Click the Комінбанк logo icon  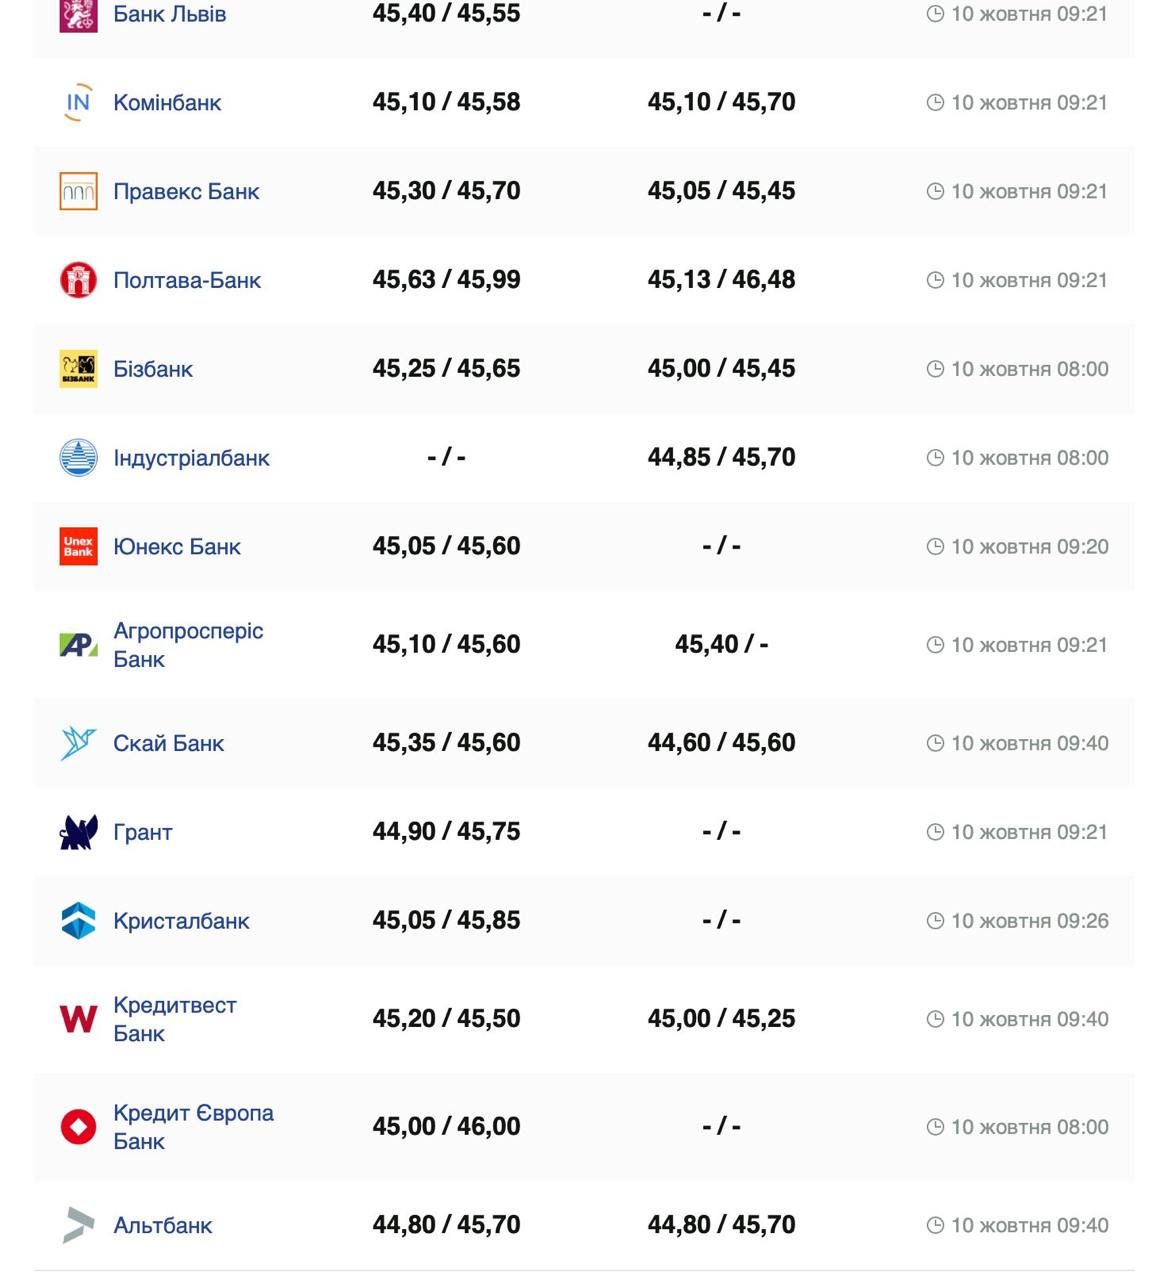coord(78,102)
